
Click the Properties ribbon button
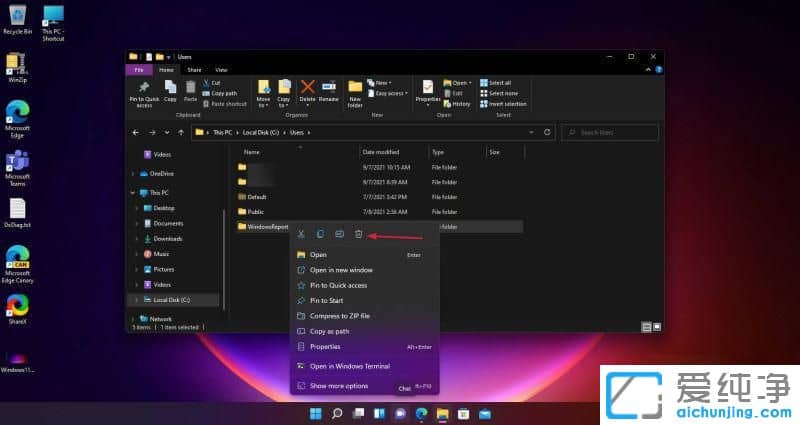pyautogui.click(x=428, y=93)
